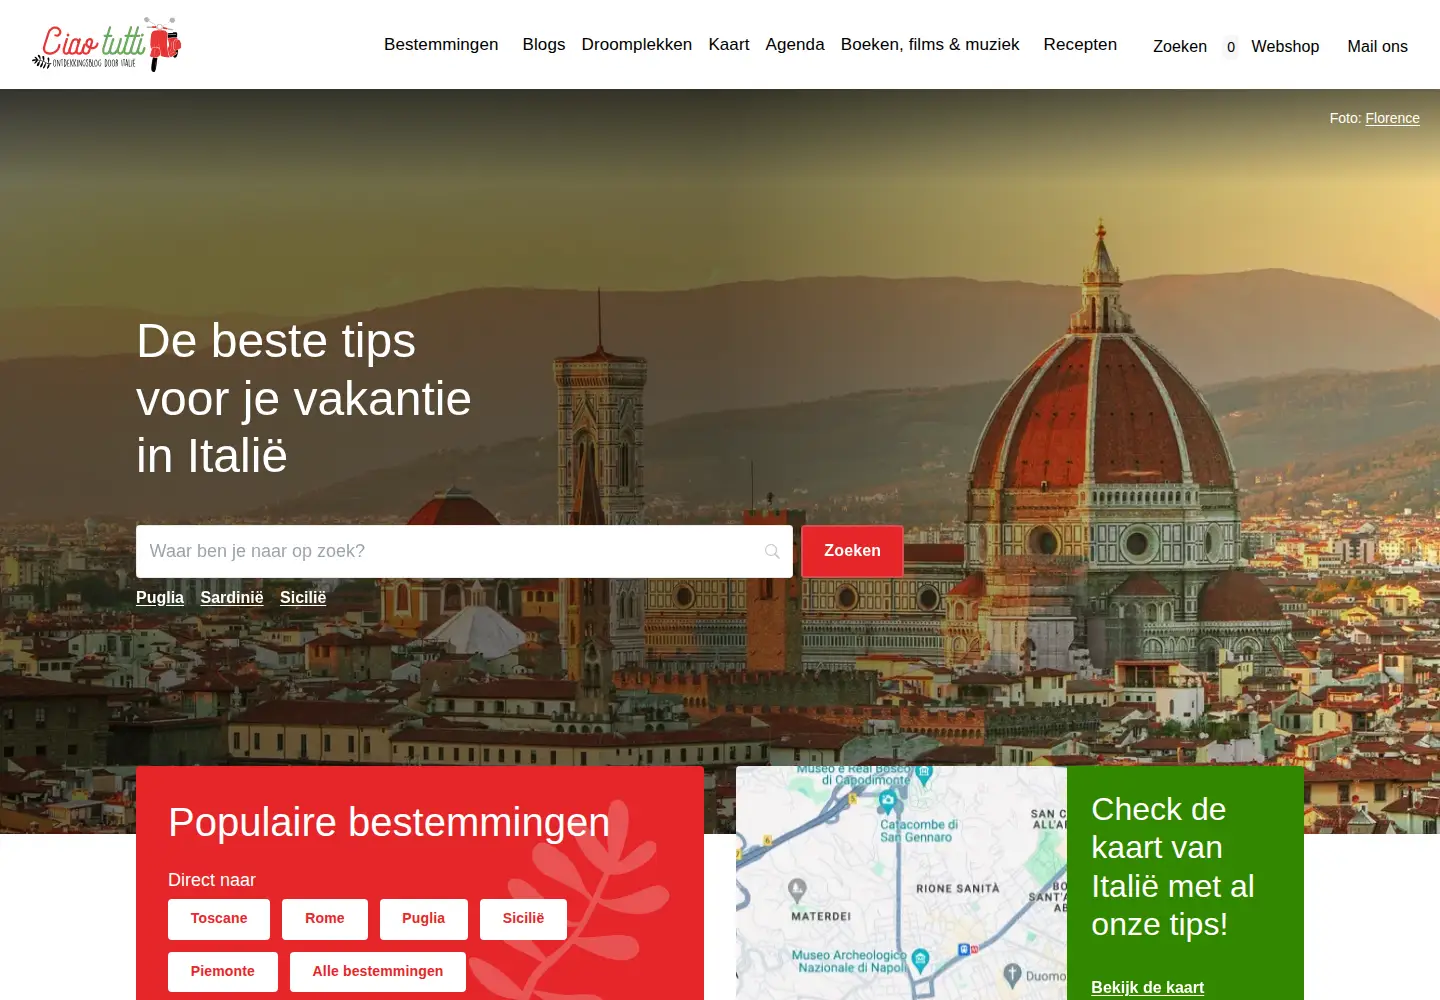The image size is (1440, 1000).
Task: Open Zoeken in the top navigation
Action: (1180, 47)
